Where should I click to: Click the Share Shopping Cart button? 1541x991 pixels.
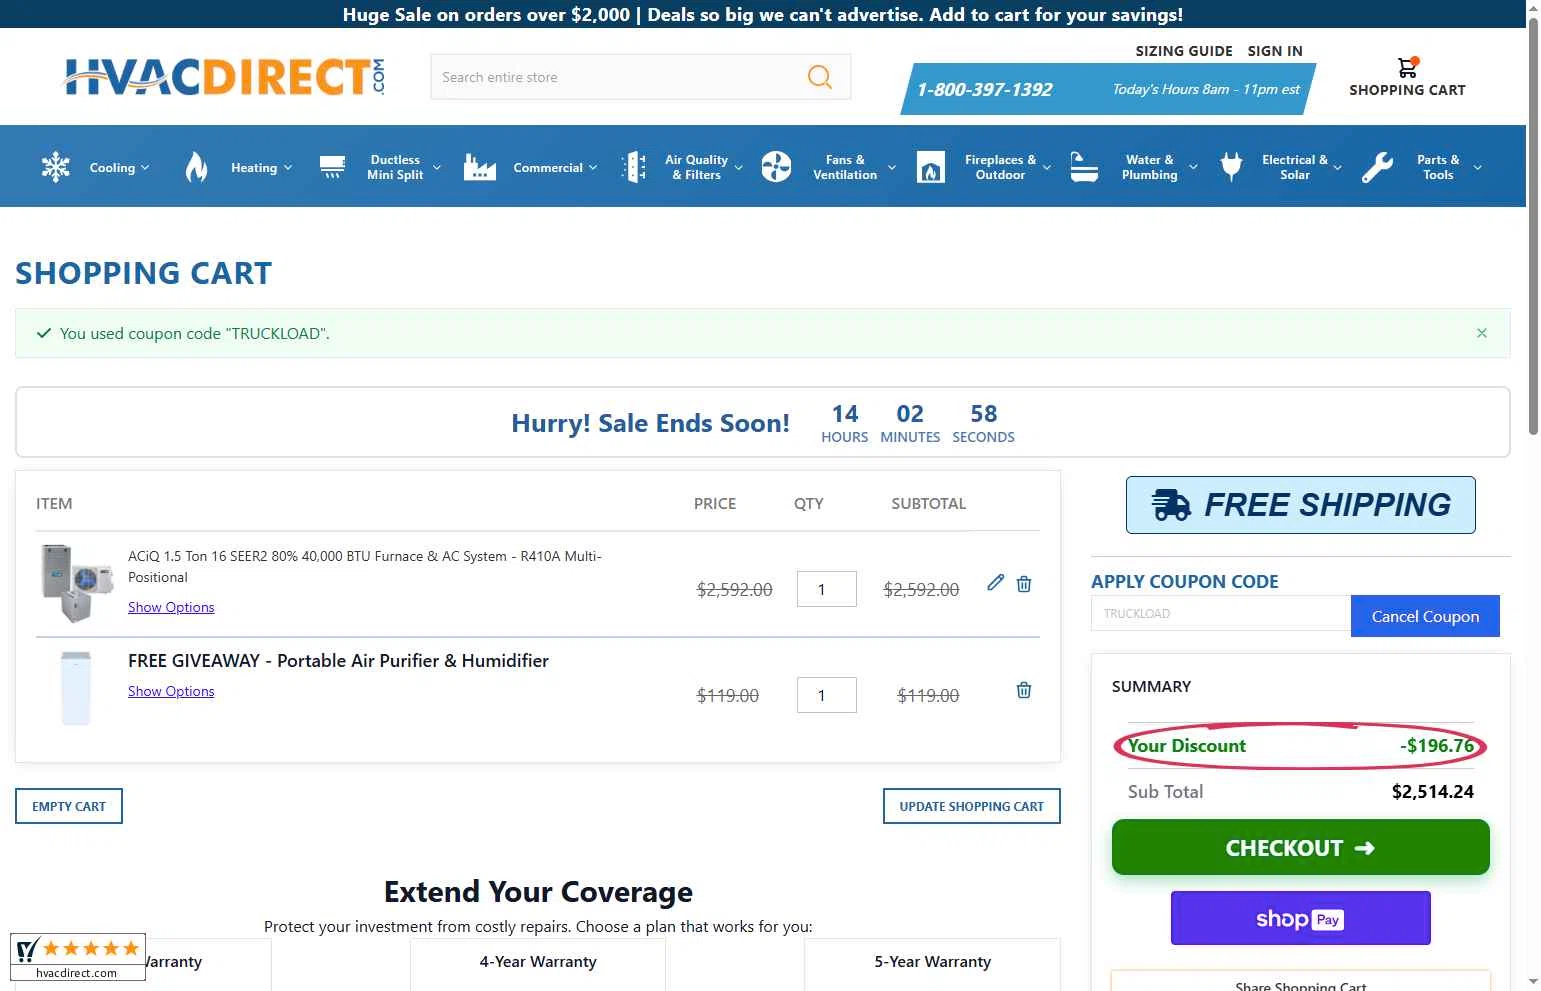(1301, 982)
